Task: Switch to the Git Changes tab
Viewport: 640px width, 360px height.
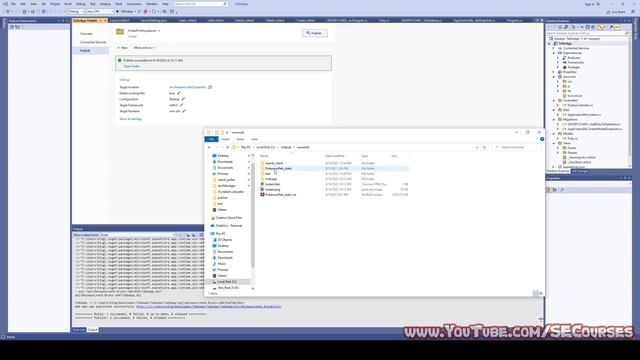Action: point(580,171)
